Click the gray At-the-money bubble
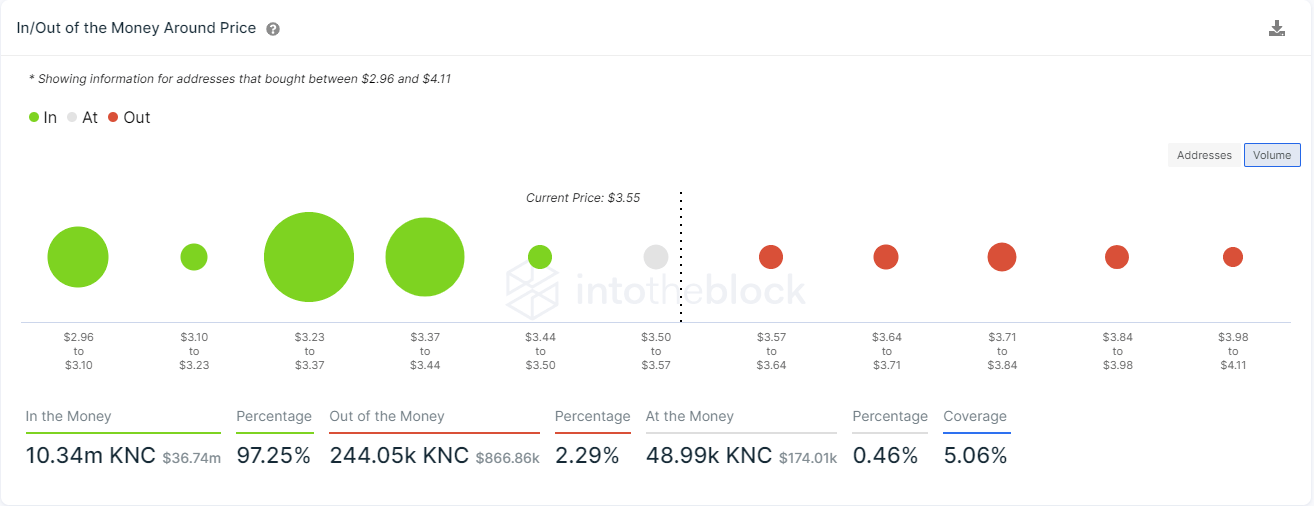This screenshot has width=1314, height=506. [x=656, y=257]
